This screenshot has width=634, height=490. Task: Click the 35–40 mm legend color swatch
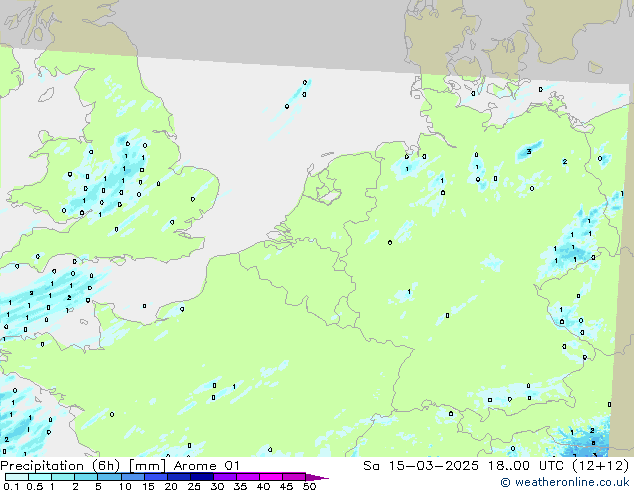tap(248, 477)
